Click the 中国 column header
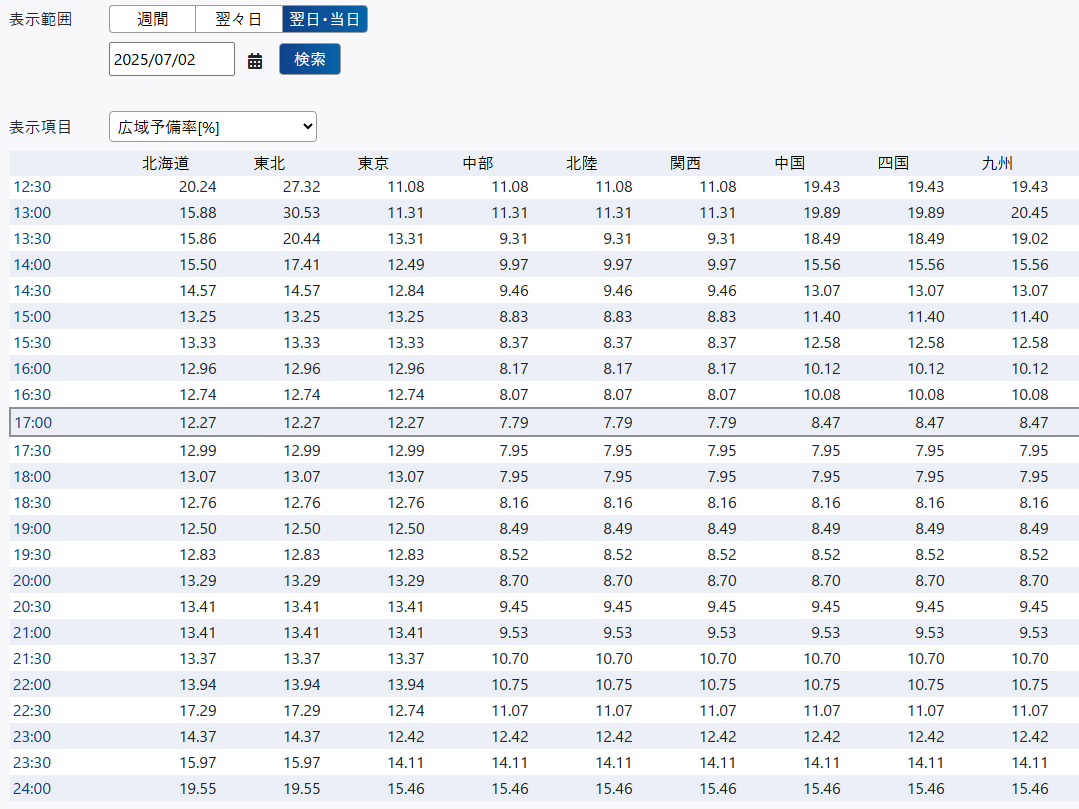 789,163
